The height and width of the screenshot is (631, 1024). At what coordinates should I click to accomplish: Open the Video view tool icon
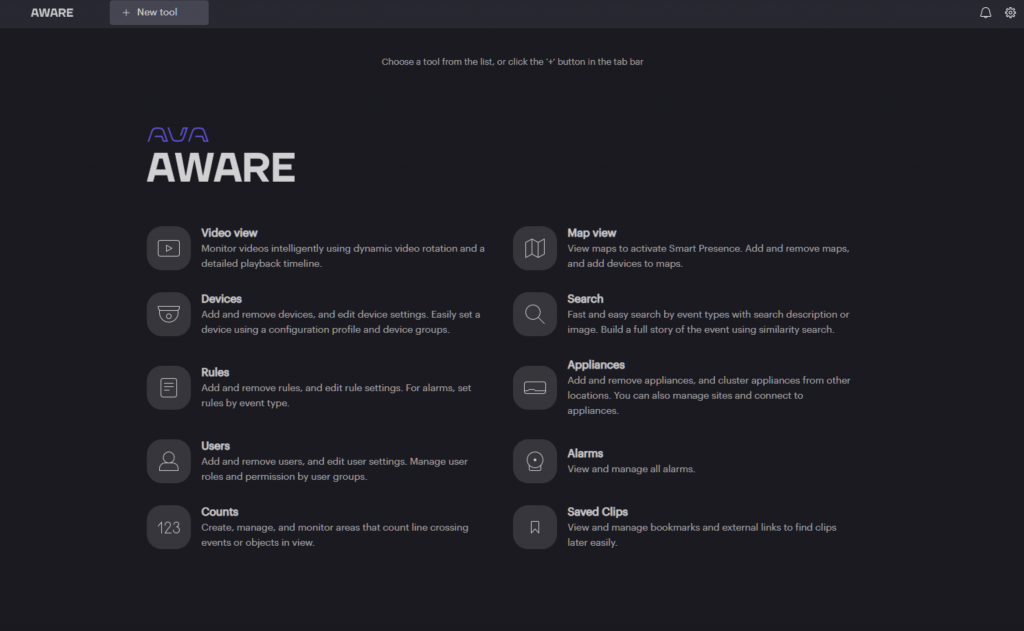point(168,248)
